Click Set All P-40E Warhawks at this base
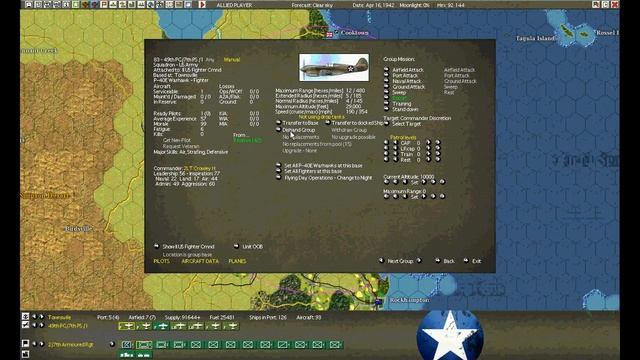This screenshot has width=640, height=360. pyautogui.click(x=278, y=165)
